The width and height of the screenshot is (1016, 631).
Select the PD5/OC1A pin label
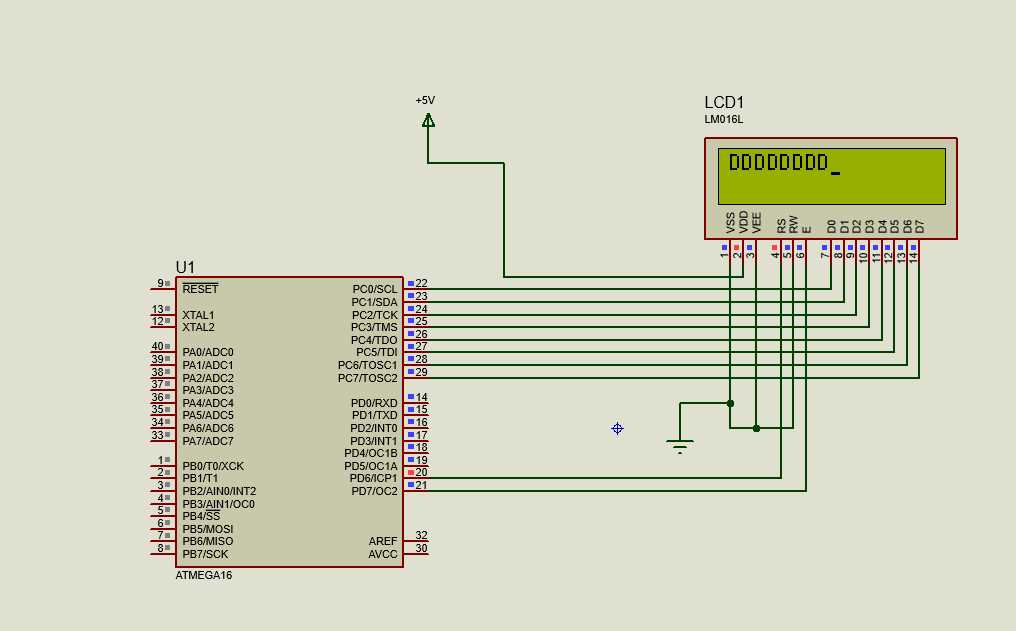point(371,466)
